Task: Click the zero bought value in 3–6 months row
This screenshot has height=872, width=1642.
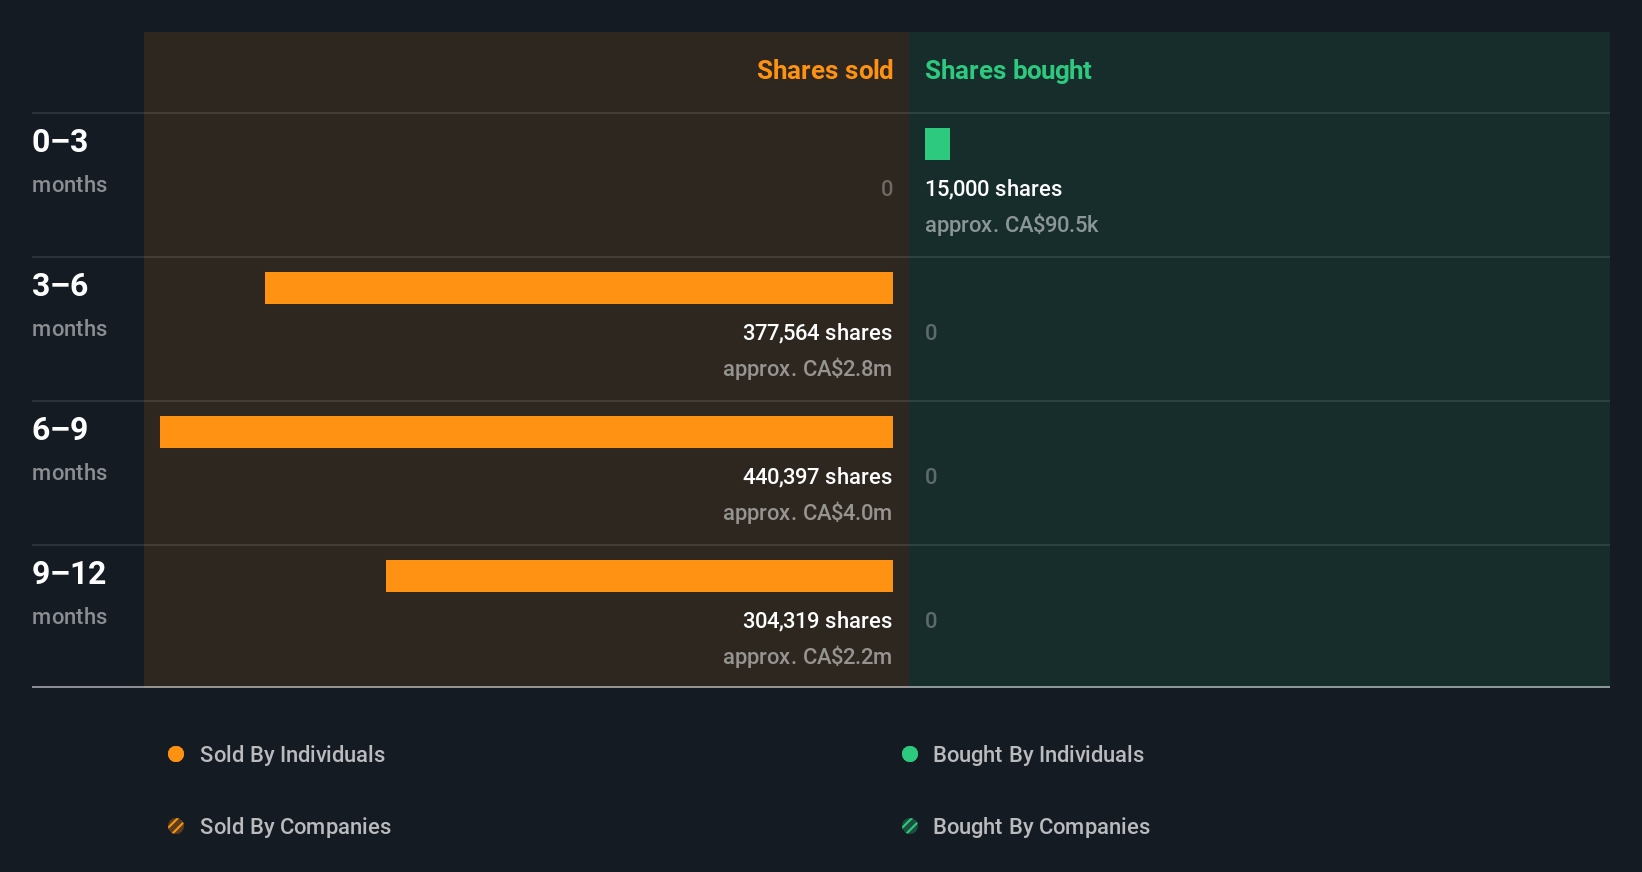Action: 931,333
